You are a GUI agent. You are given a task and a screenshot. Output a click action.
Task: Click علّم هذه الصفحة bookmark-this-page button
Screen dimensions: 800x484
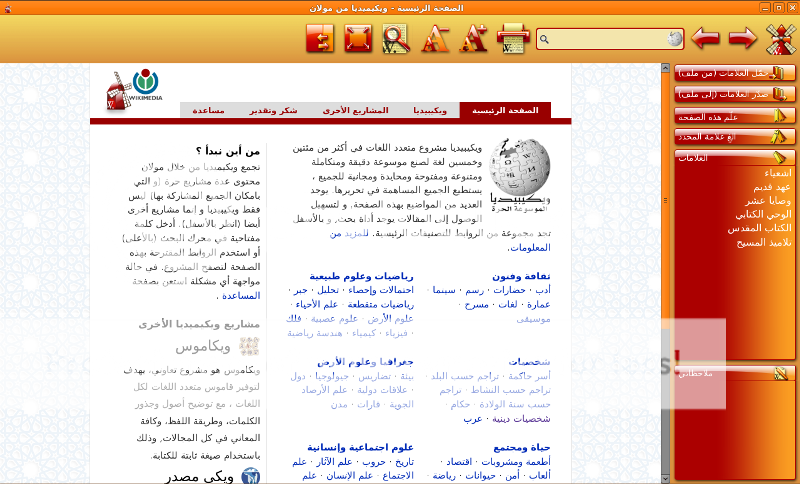click(735, 116)
